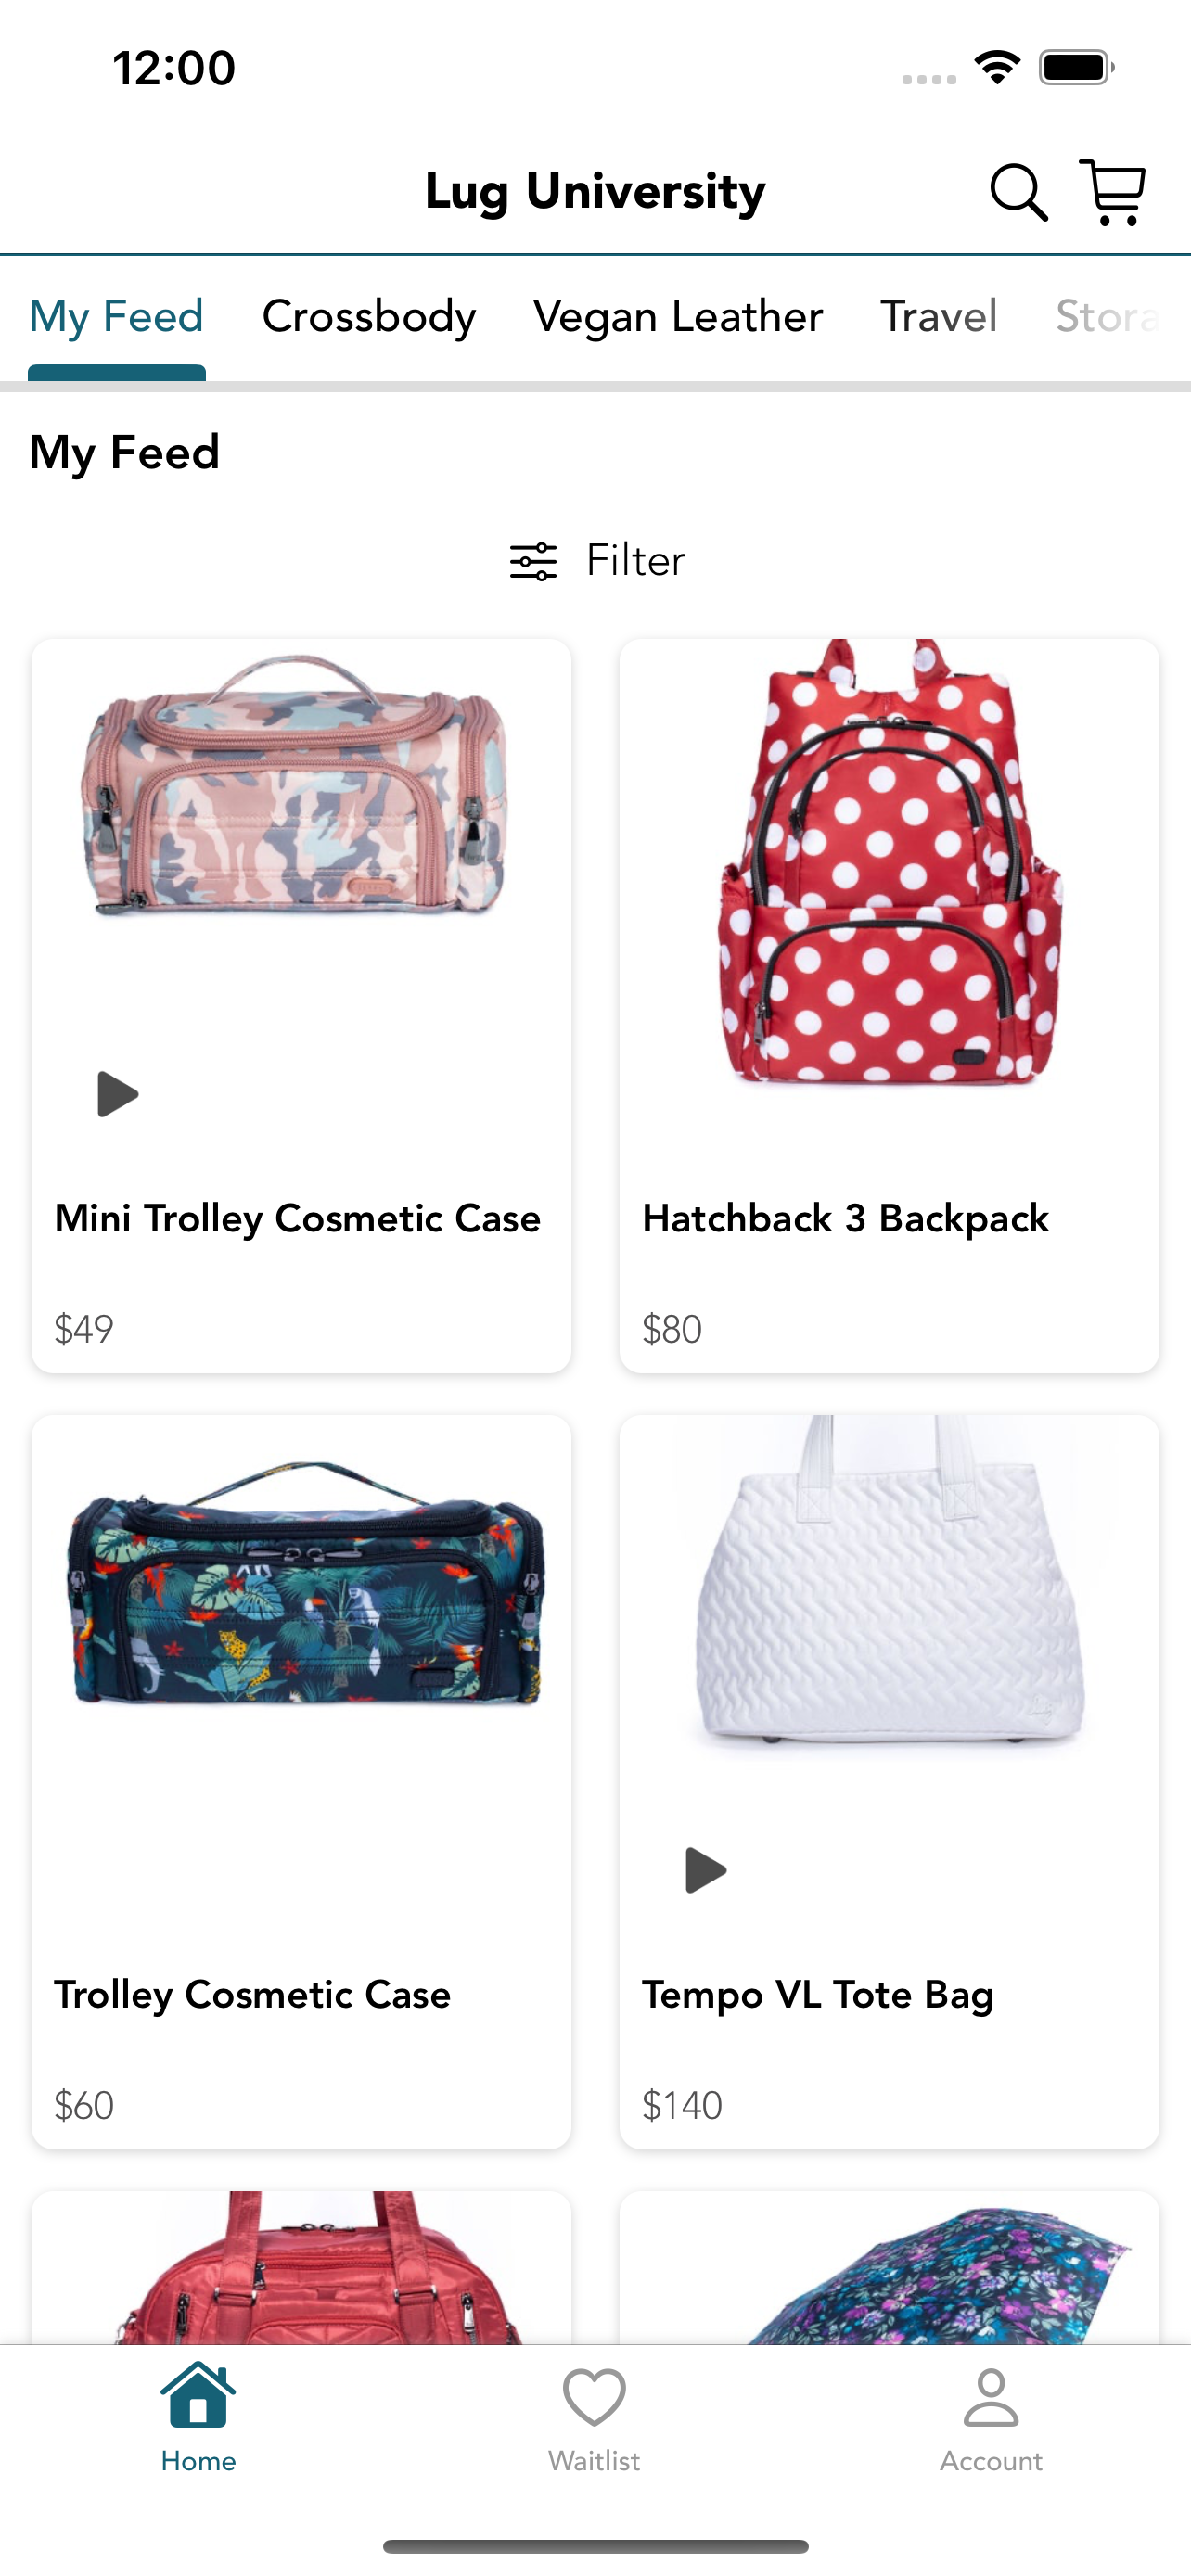This screenshot has height=2576, width=1191.
Task: Select the partially visible Storage tab
Action: coord(1110,316)
